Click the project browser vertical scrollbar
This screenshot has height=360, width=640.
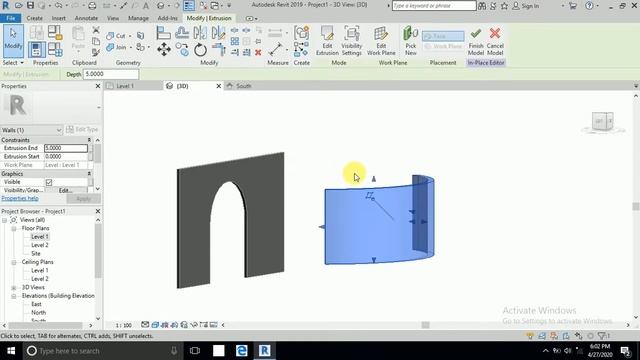point(98,251)
